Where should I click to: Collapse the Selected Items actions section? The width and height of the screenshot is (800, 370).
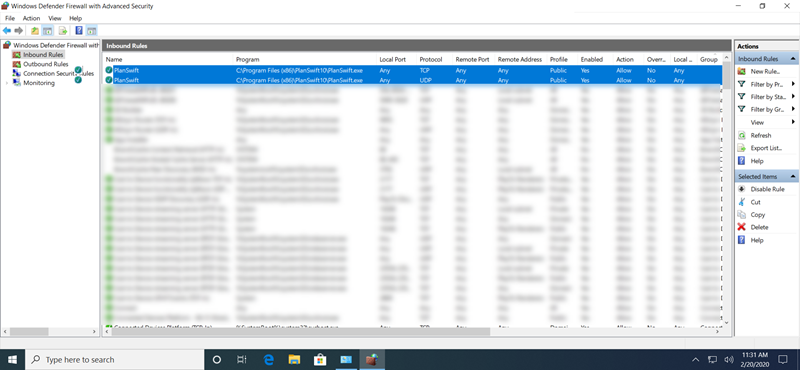tap(793, 177)
